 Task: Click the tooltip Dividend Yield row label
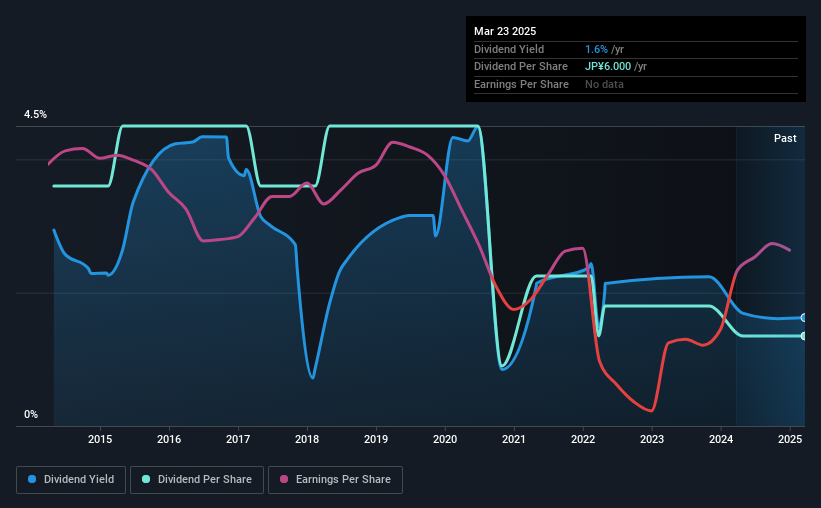509,49
